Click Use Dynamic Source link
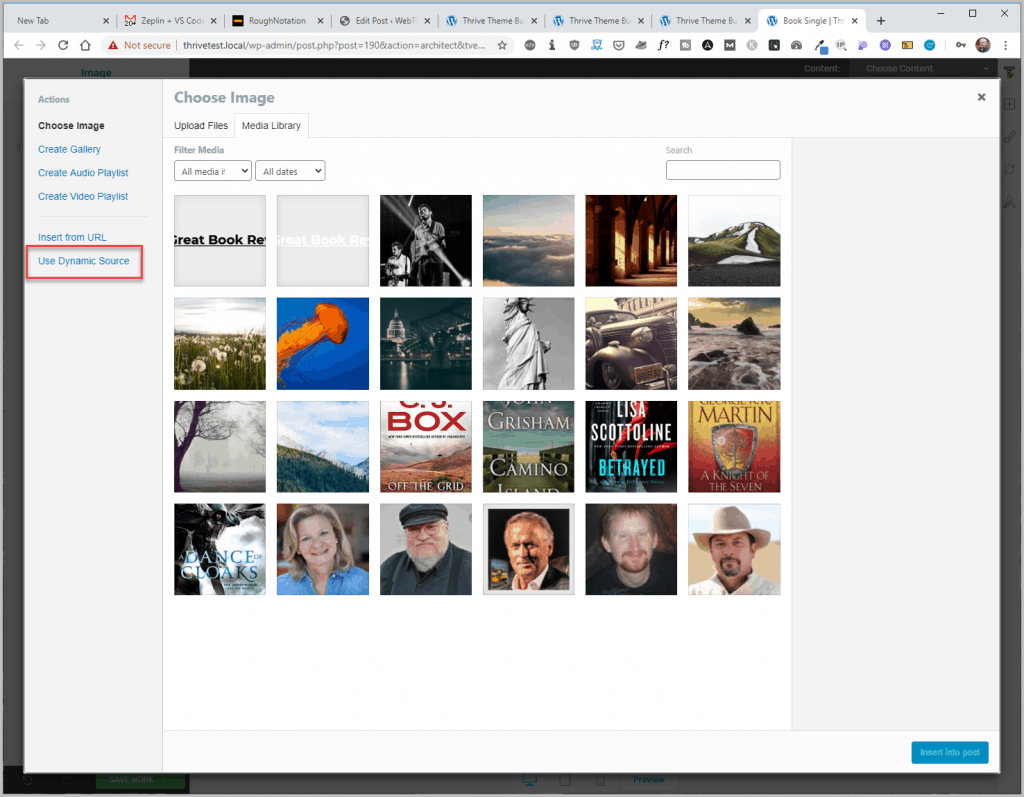The width and height of the screenshot is (1024, 797). [84, 261]
